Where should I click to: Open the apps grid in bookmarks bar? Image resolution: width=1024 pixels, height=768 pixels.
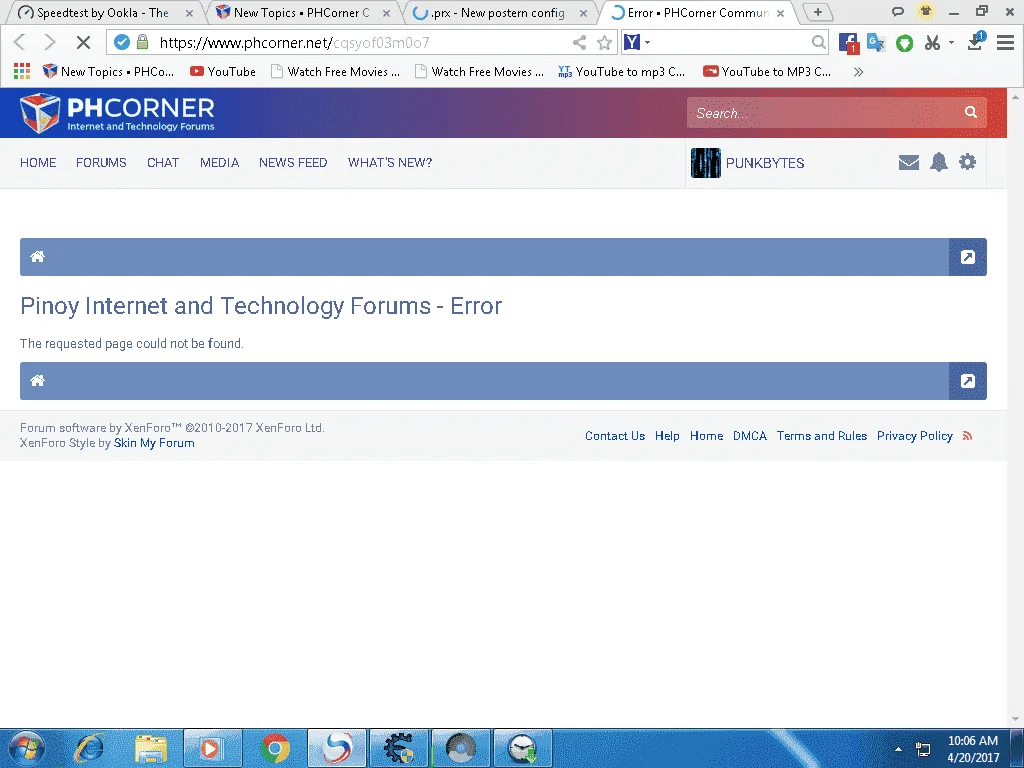[22, 71]
